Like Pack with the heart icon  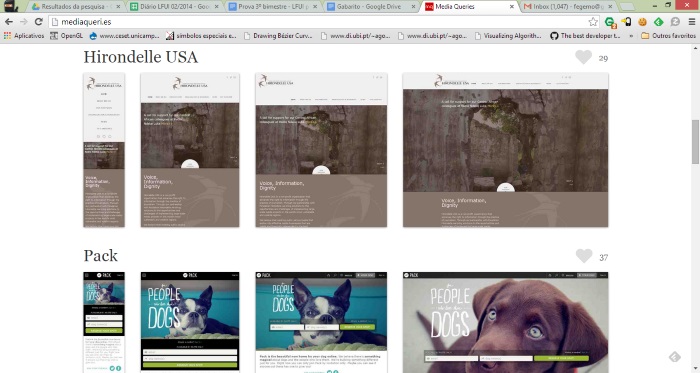pos(583,256)
